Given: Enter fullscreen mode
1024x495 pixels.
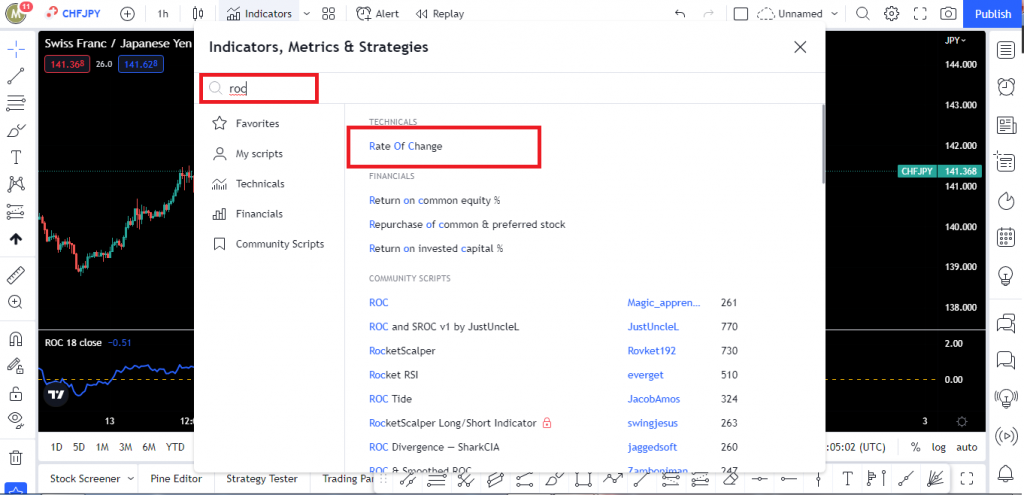Looking at the screenshot, I should tap(920, 14).
